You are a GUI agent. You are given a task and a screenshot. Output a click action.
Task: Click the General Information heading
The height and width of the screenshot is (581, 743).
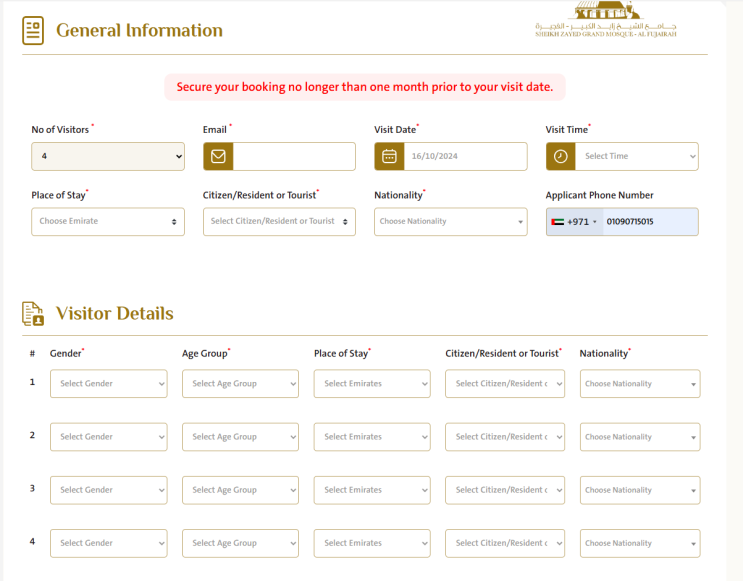pos(139,30)
